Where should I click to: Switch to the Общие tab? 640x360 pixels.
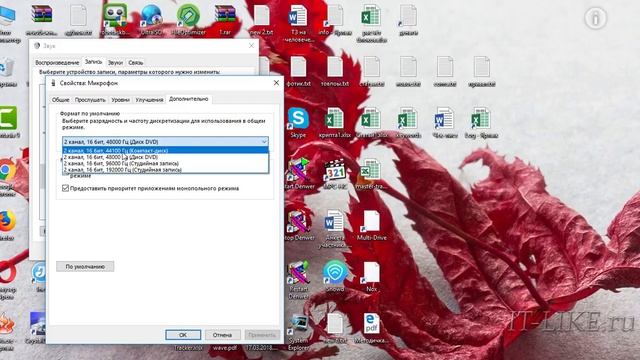pos(60,100)
